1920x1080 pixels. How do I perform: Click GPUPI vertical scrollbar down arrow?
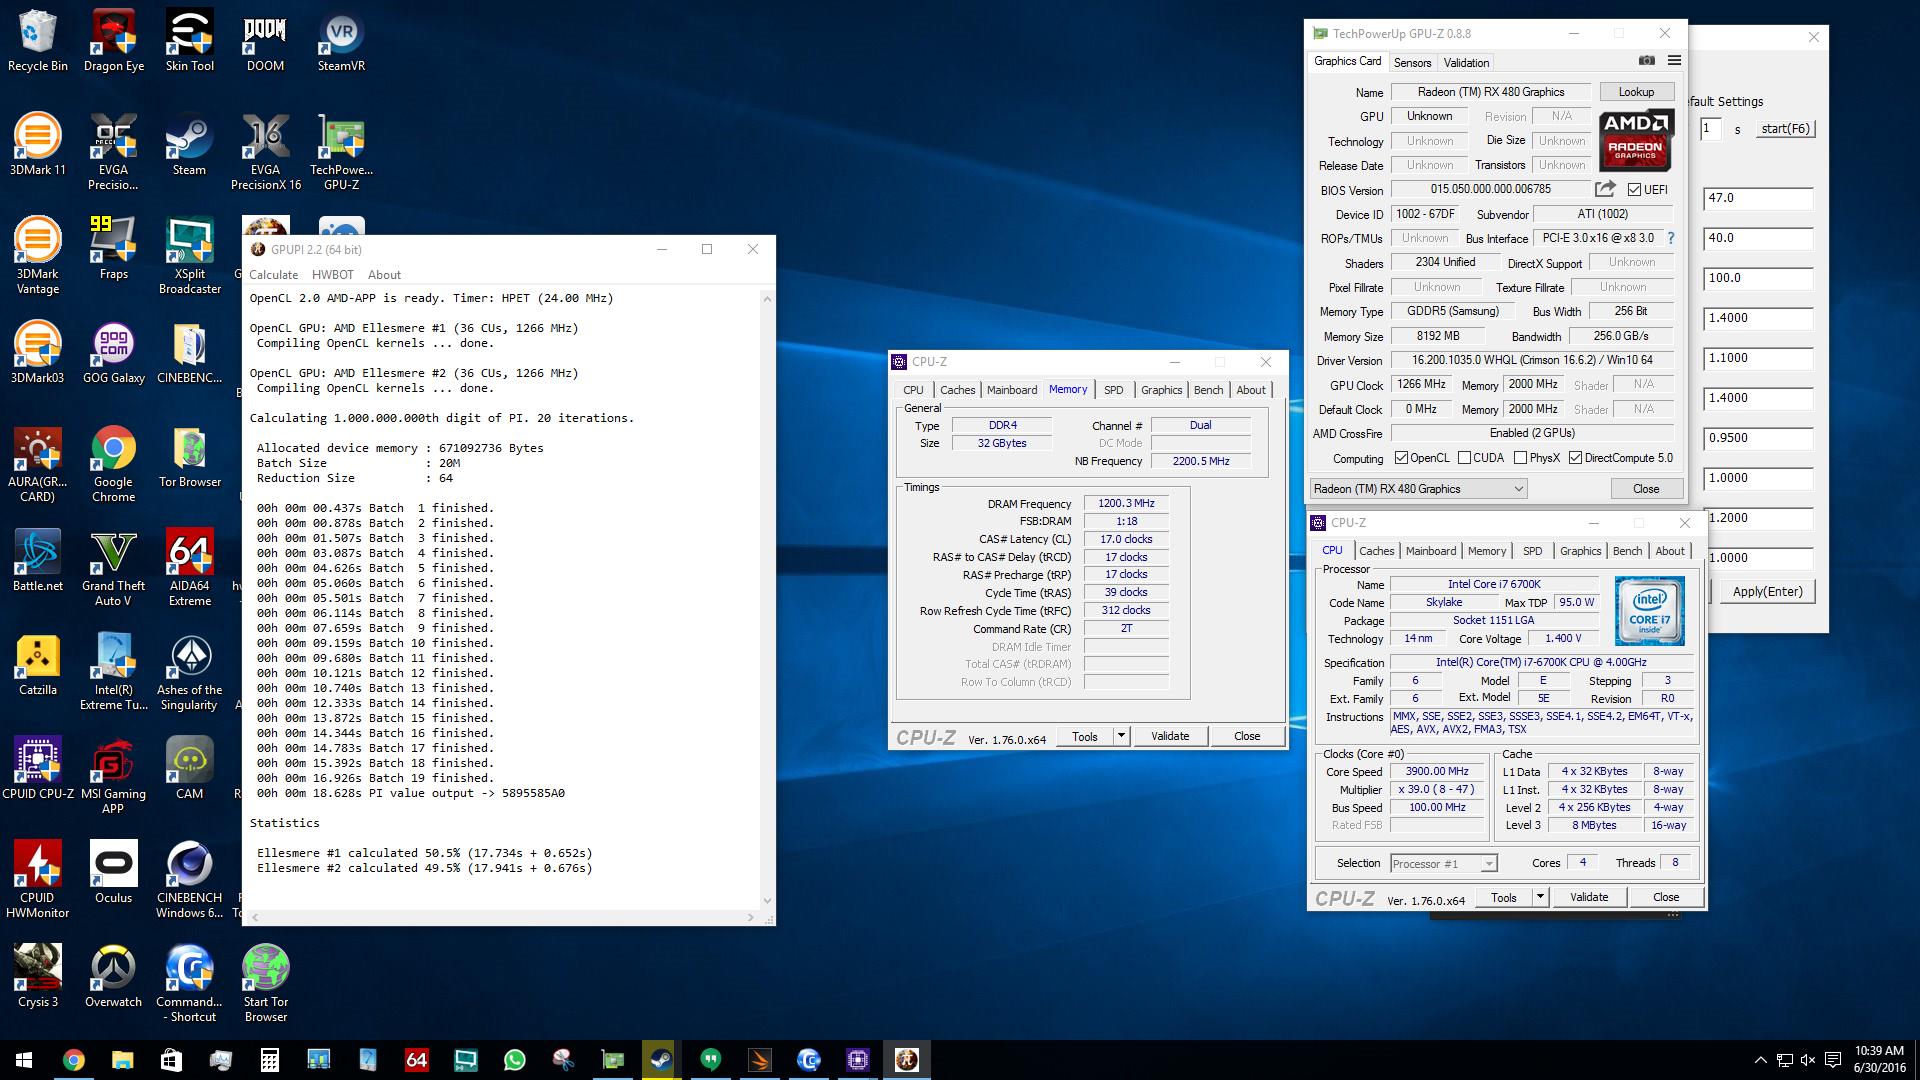tap(767, 900)
